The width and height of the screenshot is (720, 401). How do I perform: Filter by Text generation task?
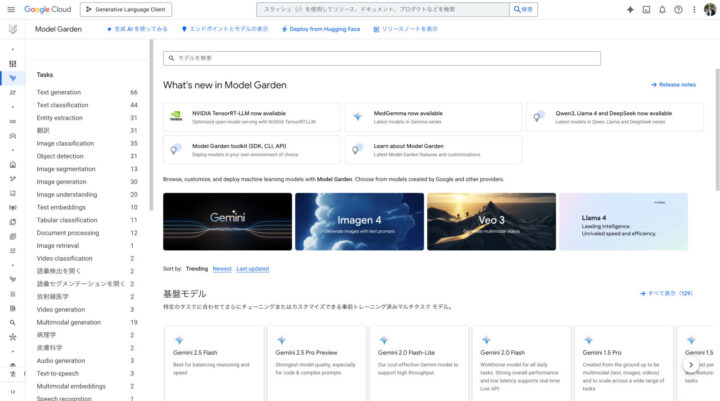(x=87, y=92)
